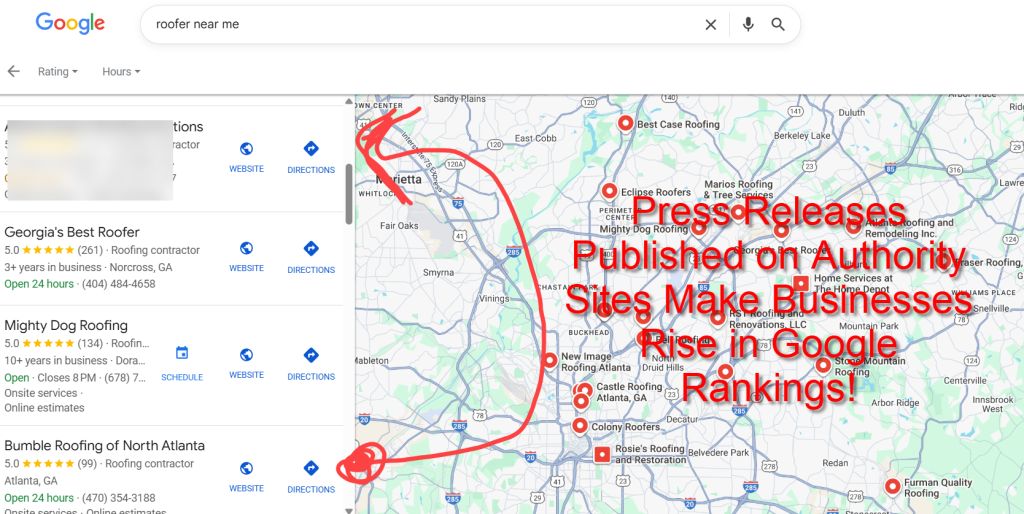
Task: Click the magnifying glass search icon
Action: pos(778,25)
